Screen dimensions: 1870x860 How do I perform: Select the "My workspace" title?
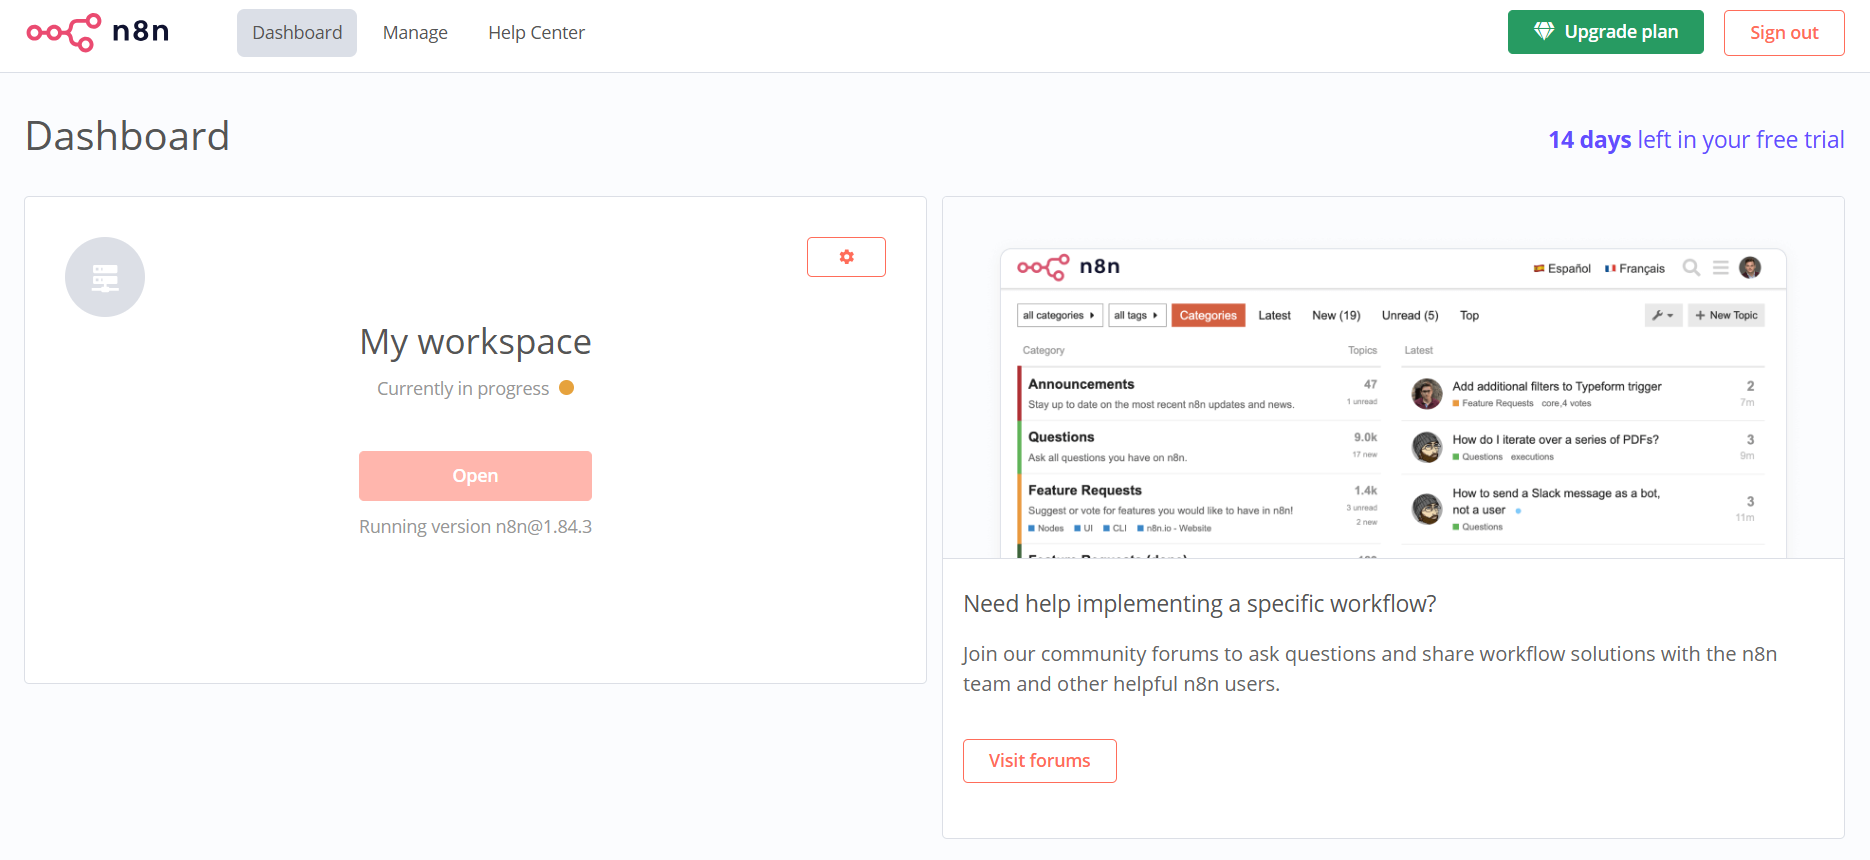point(475,342)
